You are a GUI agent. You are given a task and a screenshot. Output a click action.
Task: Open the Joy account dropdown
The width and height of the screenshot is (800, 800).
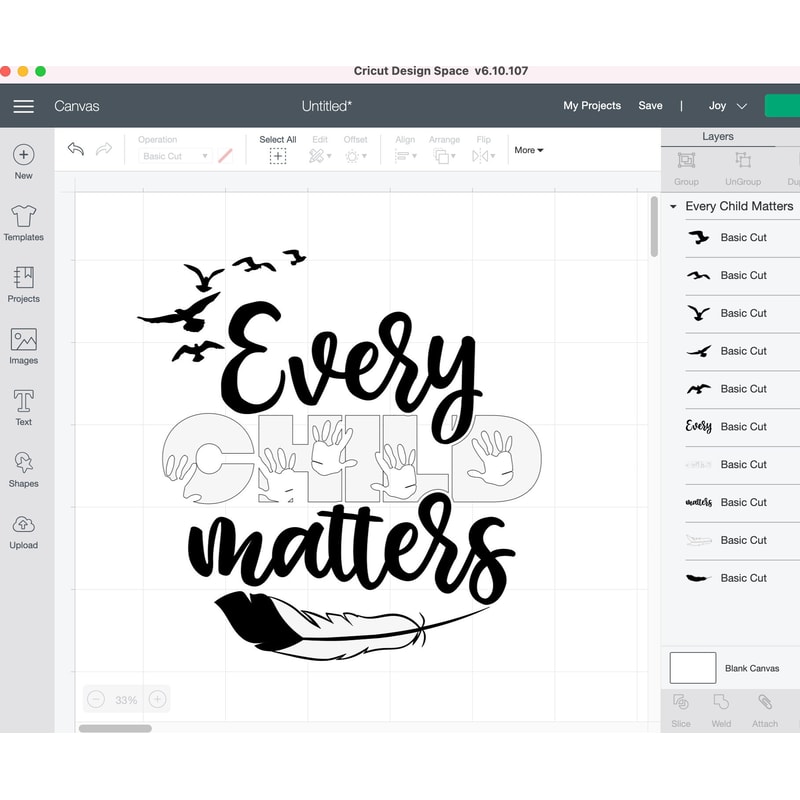pyautogui.click(x=725, y=105)
